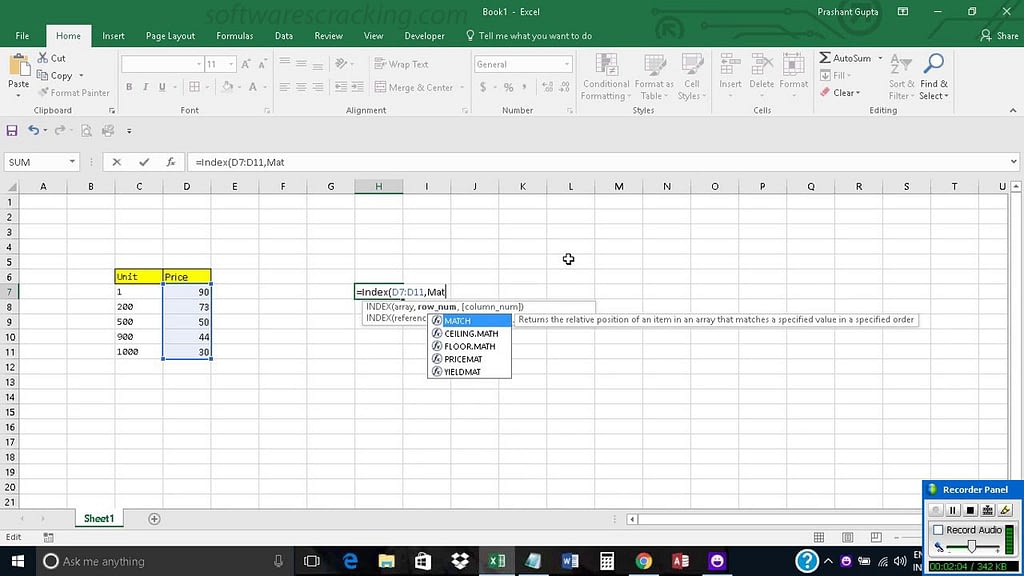Click the Share button

point(999,36)
